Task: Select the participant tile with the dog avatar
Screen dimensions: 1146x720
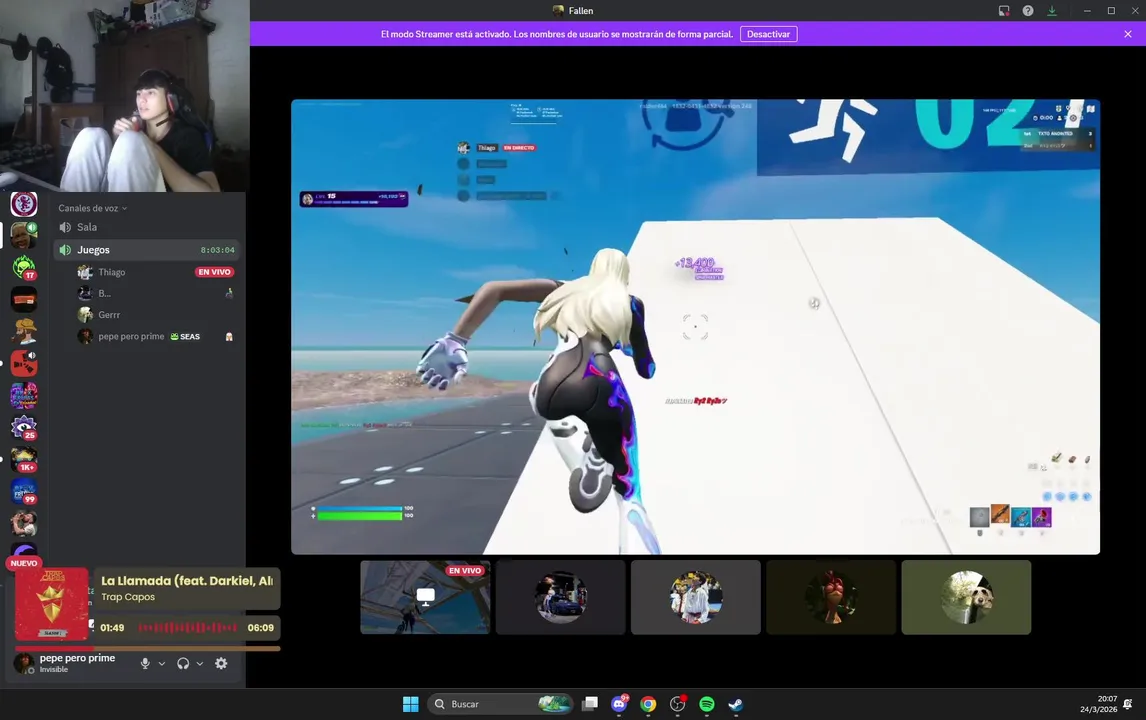Action: (966, 597)
